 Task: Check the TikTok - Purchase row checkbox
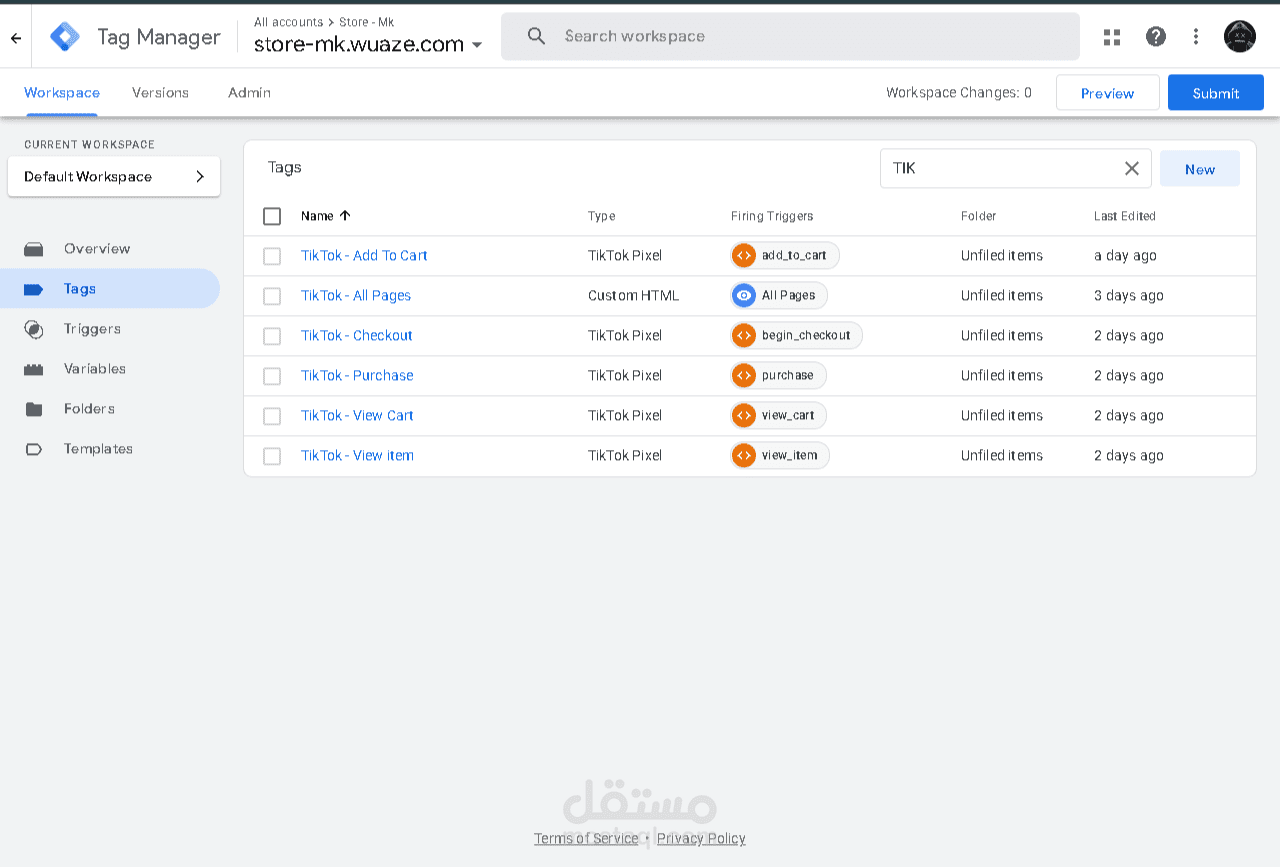272,376
